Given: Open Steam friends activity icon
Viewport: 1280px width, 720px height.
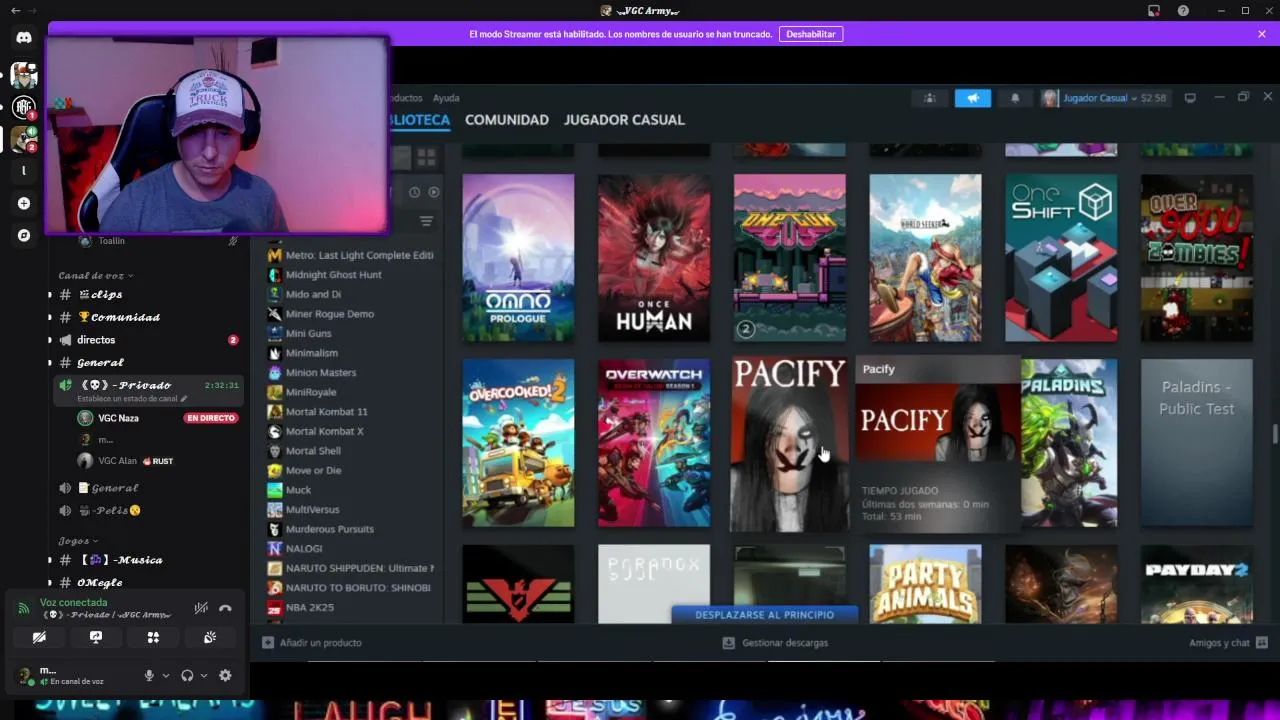Looking at the screenshot, I should [x=930, y=98].
